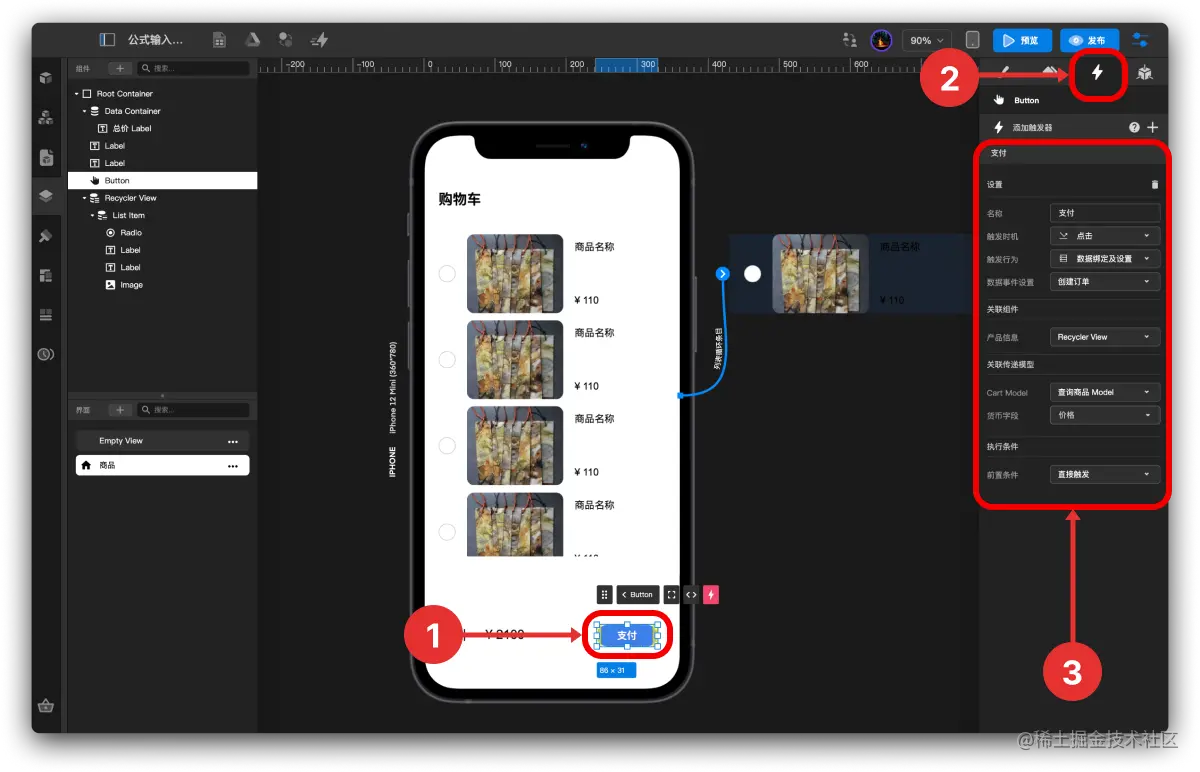Select the 总价 Label tree item
This screenshot has height=772, width=1200.
131,129
